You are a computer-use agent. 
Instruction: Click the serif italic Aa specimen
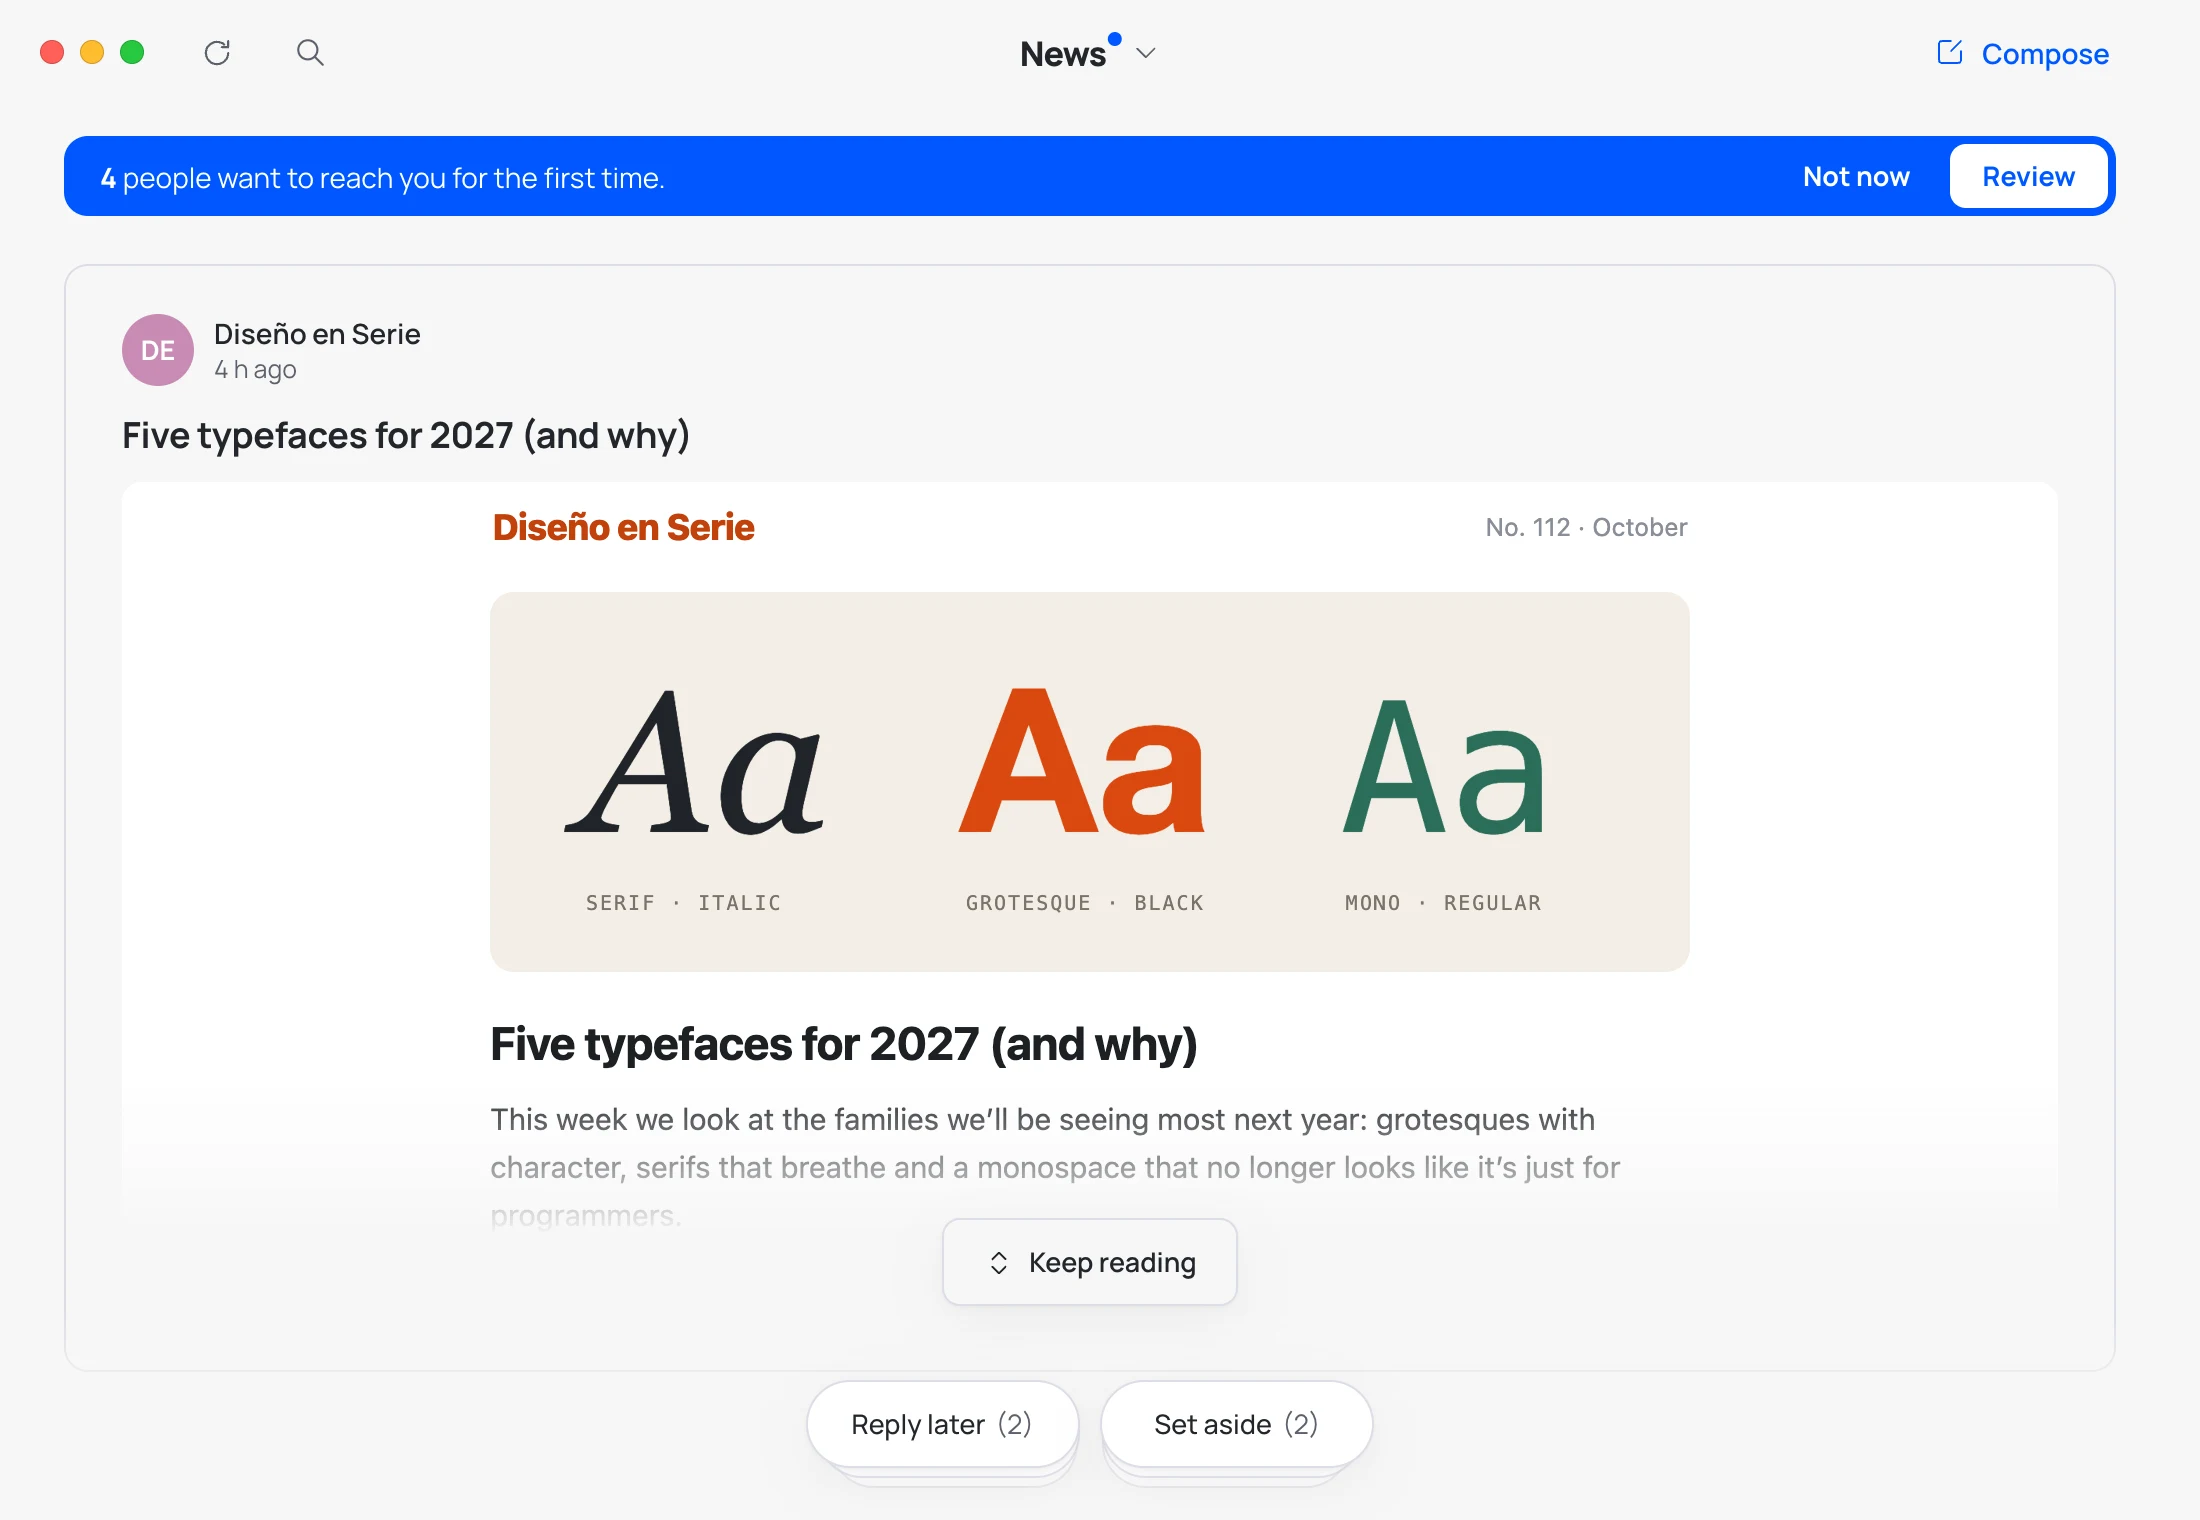[694, 762]
